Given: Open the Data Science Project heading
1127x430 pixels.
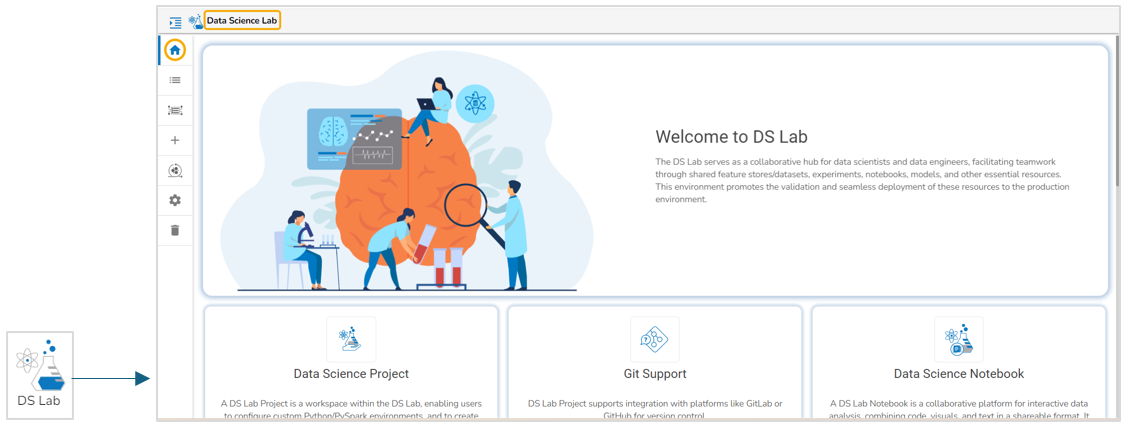Looking at the screenshot, I should click(x=351, y=374).
